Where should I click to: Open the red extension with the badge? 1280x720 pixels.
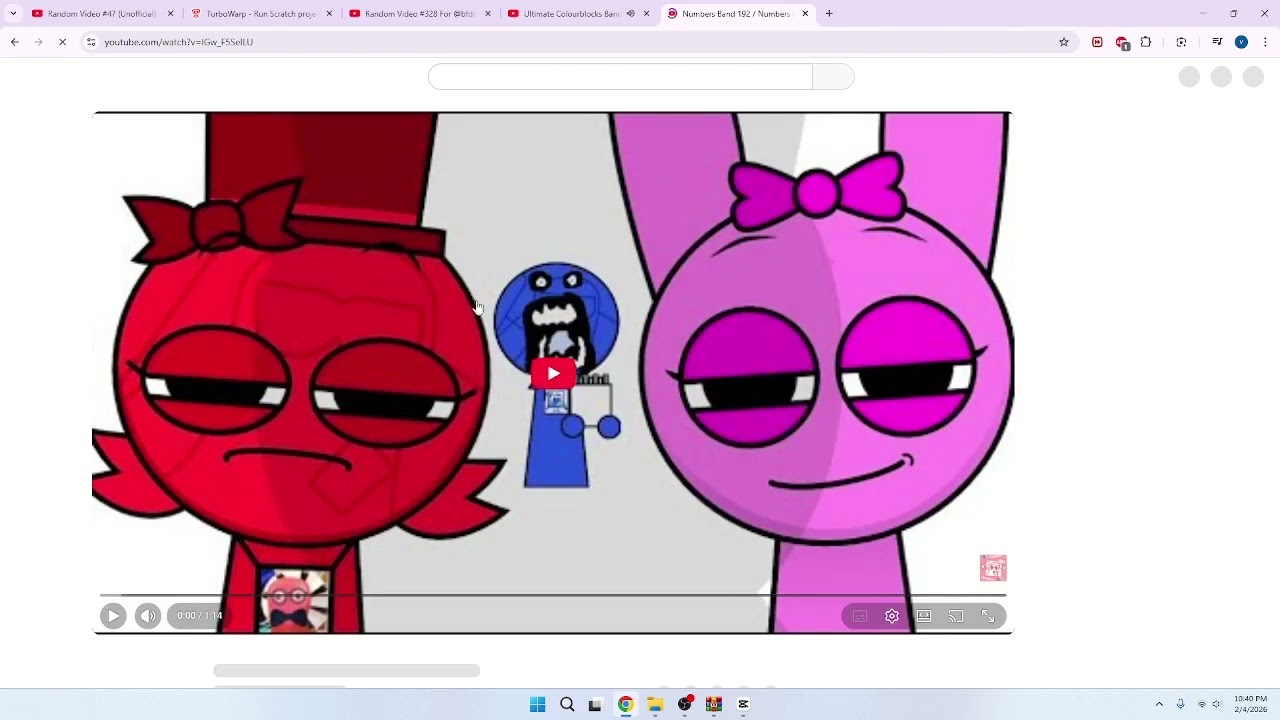1122,43
